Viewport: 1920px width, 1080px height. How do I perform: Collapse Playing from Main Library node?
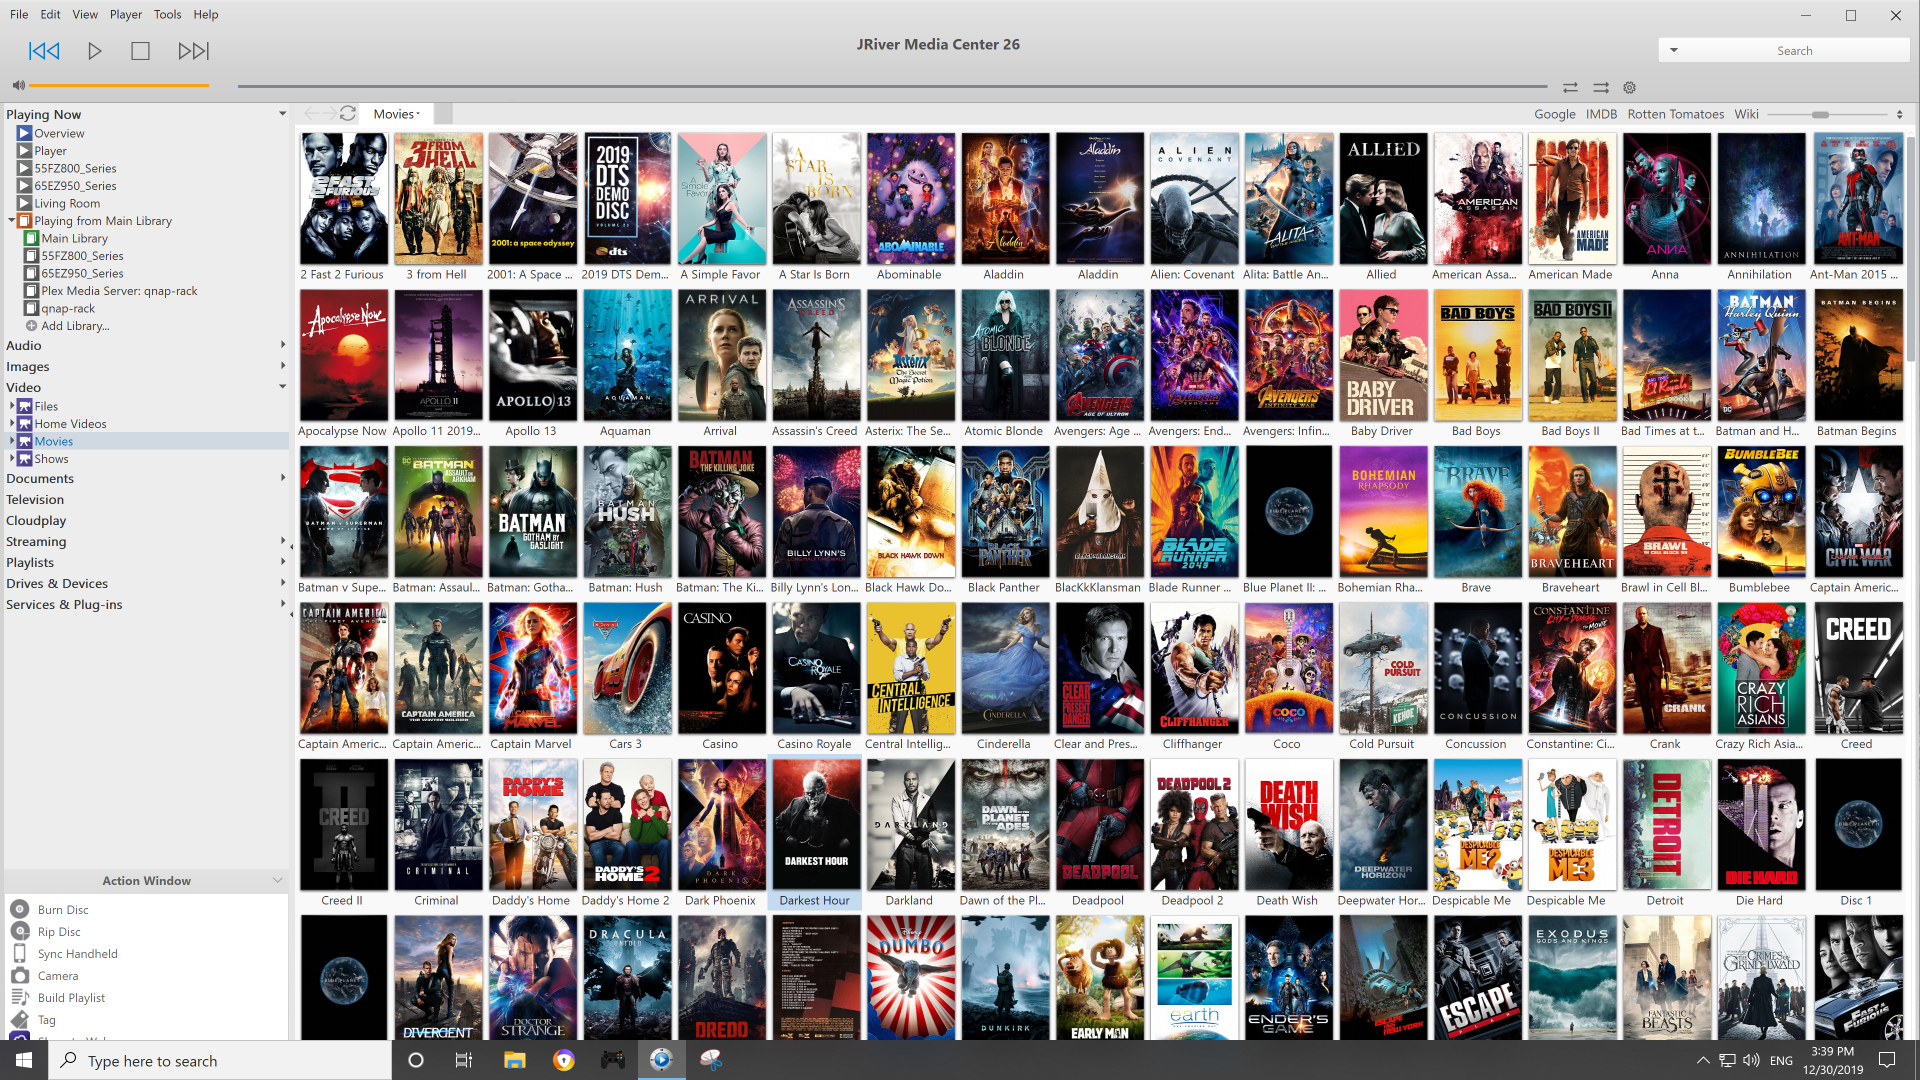point(12,220)
